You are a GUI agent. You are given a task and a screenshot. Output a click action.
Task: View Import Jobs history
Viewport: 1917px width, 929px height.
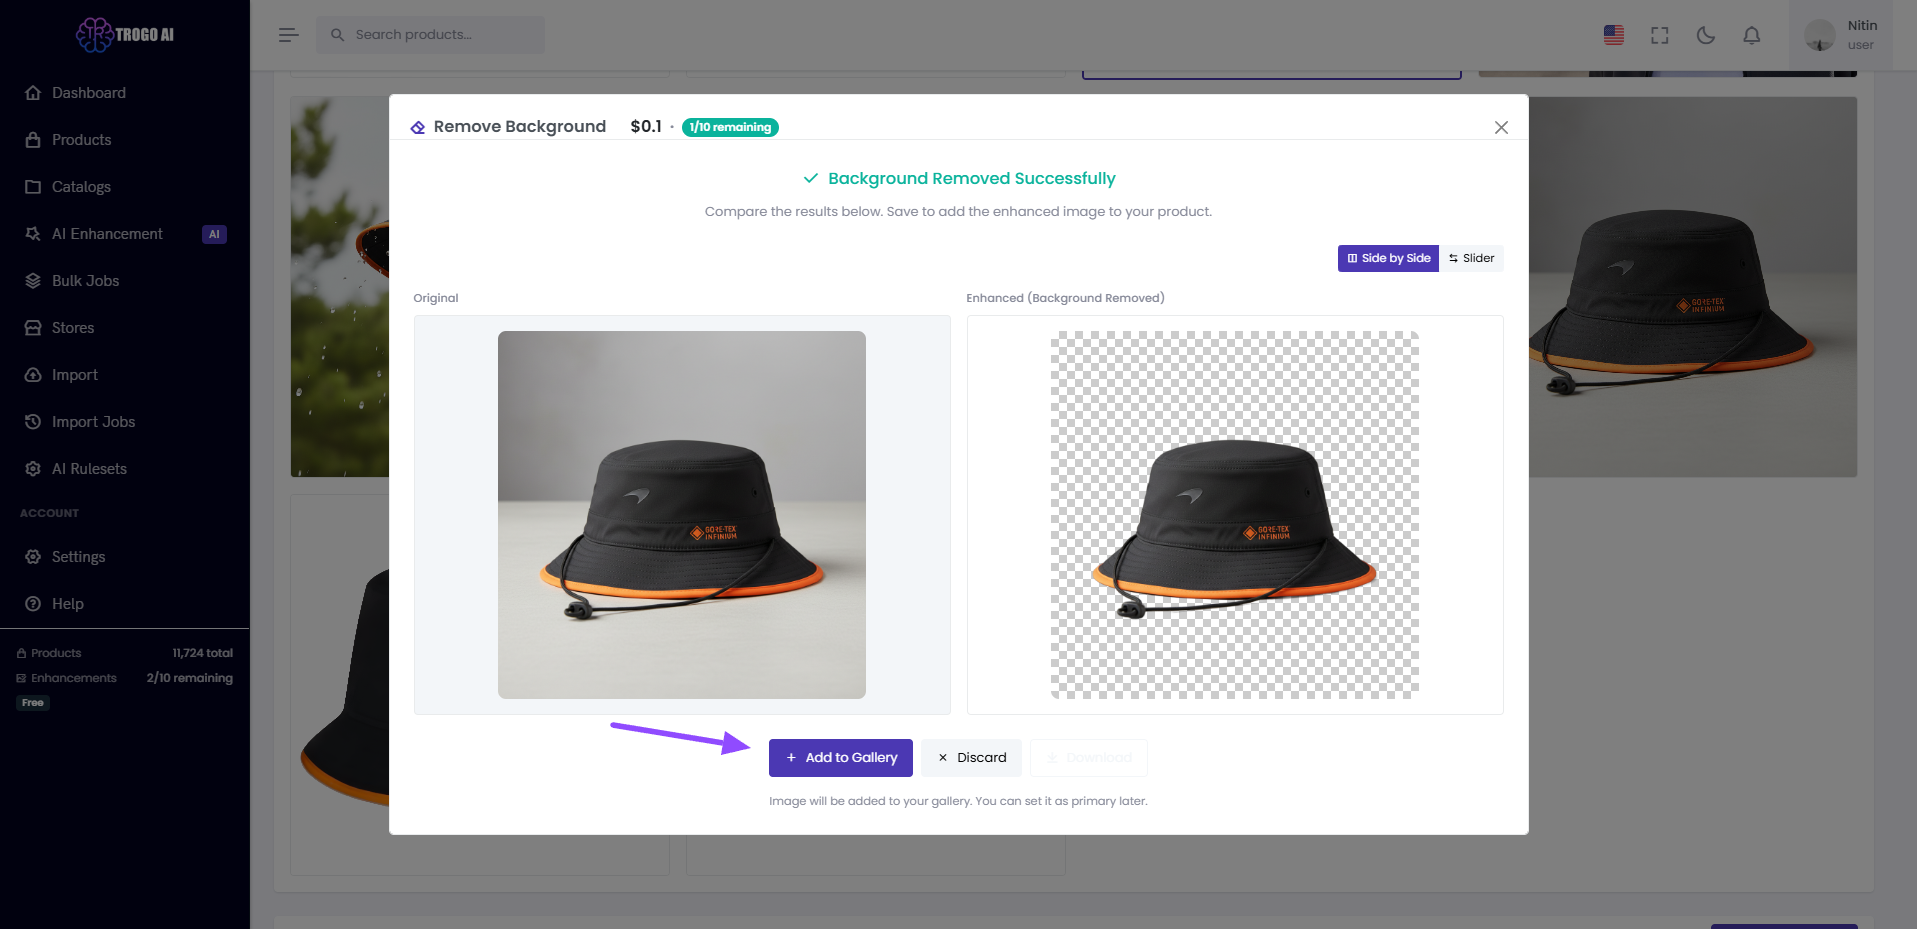(94, 421)
